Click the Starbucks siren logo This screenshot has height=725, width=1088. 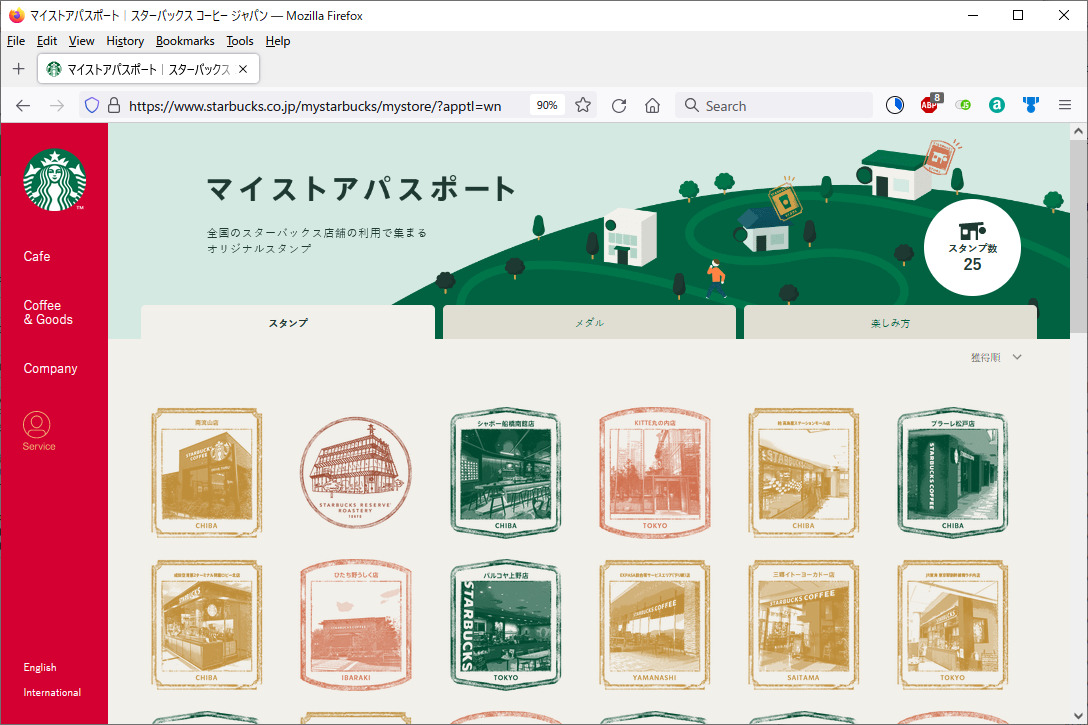(x=54, y=180)
